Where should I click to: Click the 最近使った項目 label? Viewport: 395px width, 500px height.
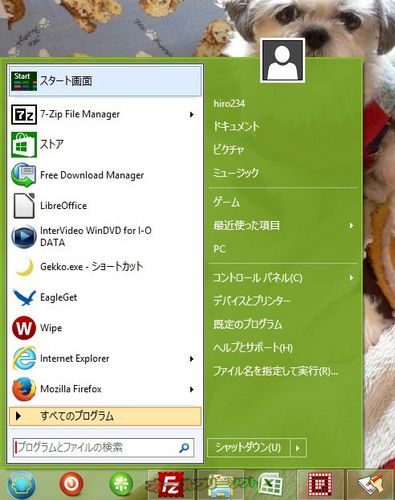pos(246,226)
